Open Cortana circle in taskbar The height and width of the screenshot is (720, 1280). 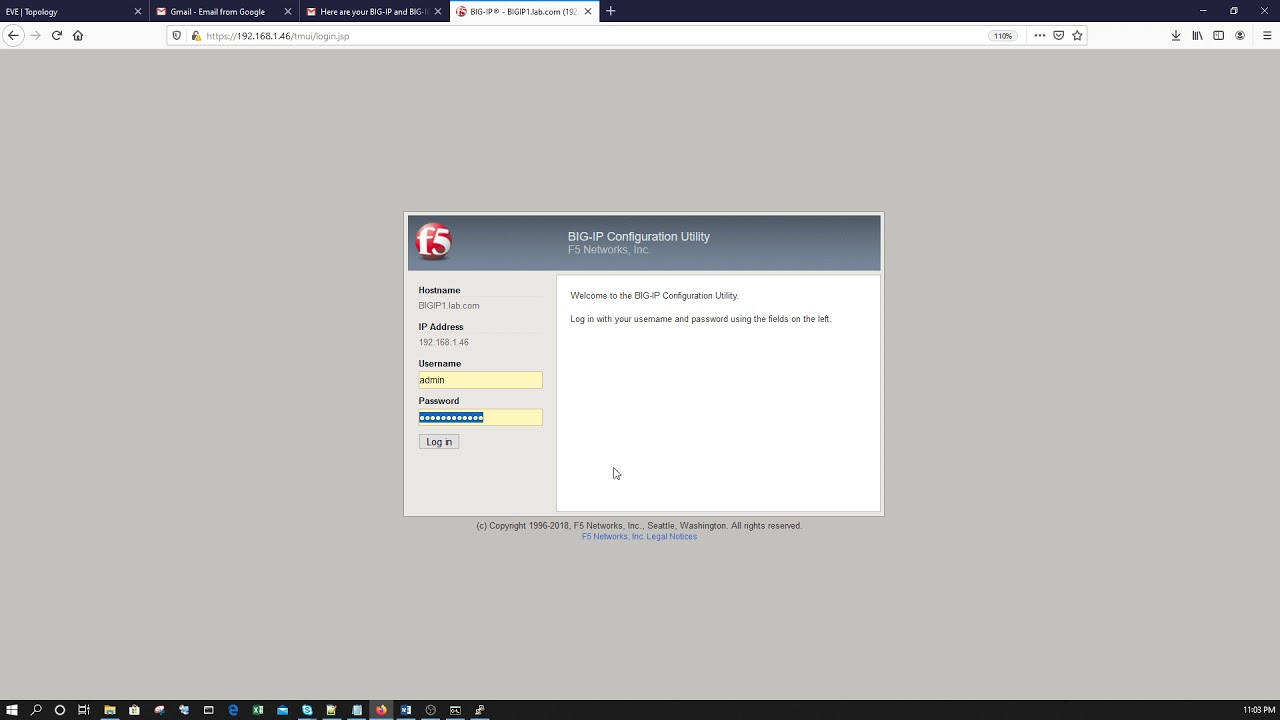tap(60, 710)
